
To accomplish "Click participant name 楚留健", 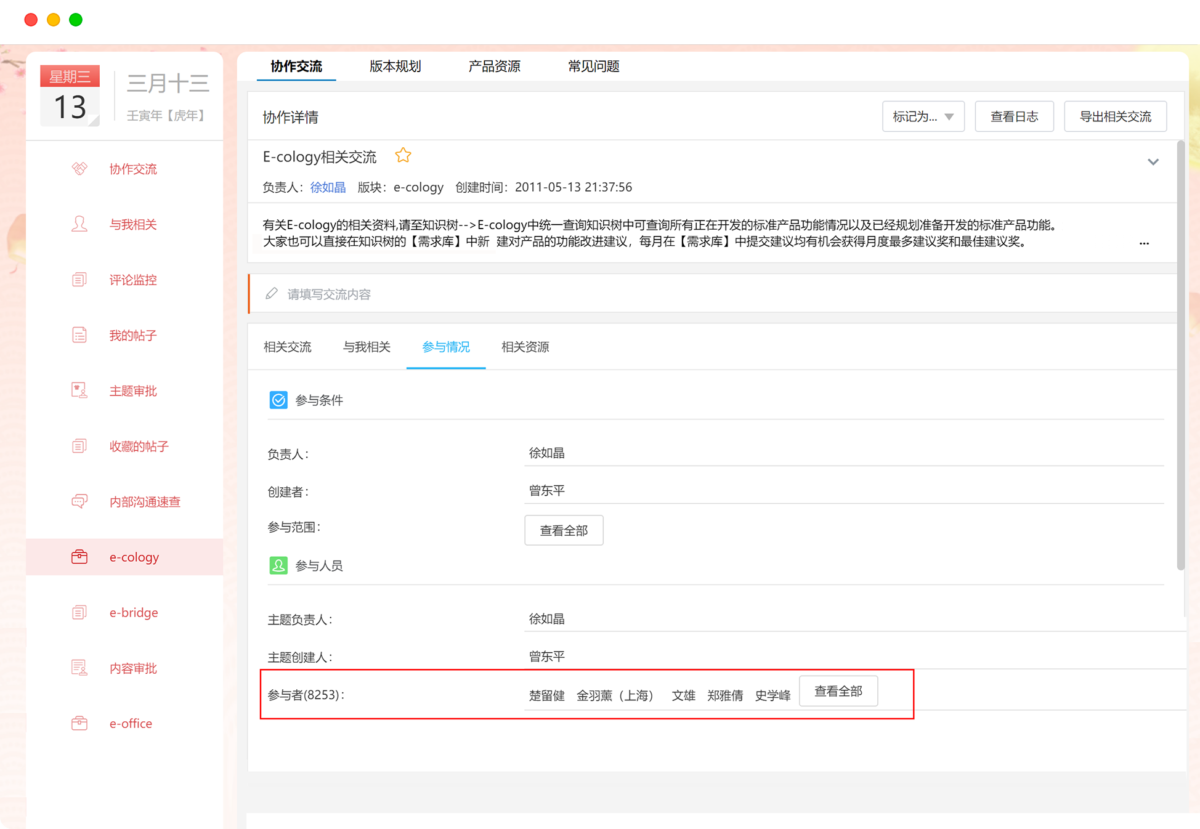I will tap(547, 695).
